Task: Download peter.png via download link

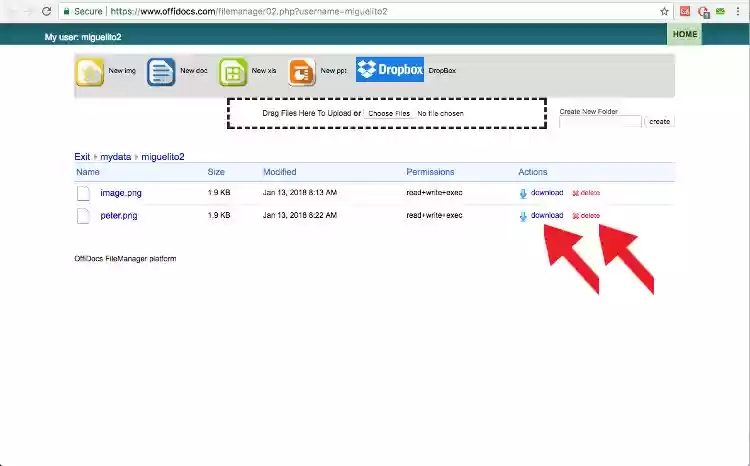Action: 547,215
